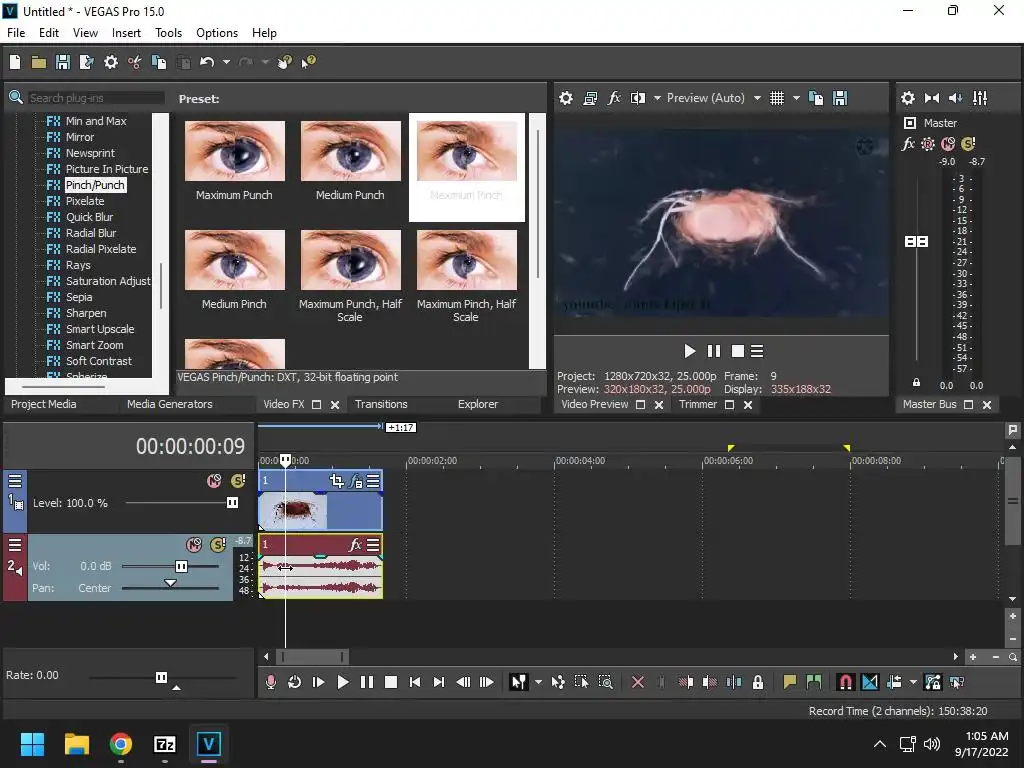This screenshot has width=1024, height=768.
Task: Open preview transport more options menu
Action: pyautogui.click(x=757, y=351)
